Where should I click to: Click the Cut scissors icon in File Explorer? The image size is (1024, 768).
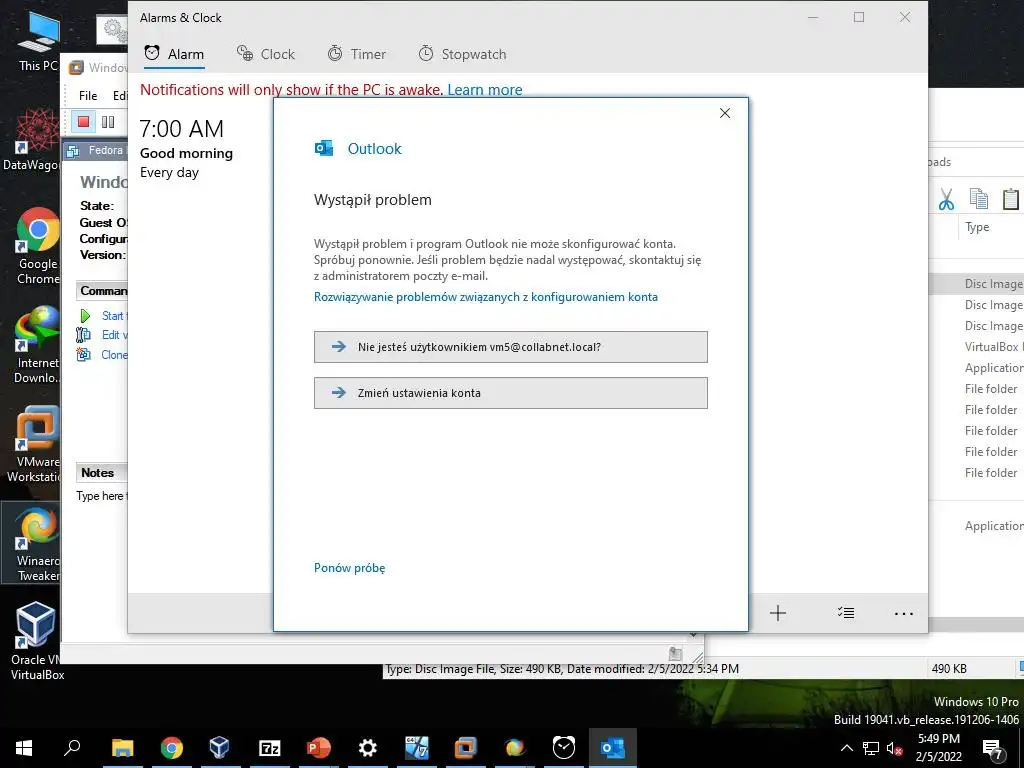946,199
